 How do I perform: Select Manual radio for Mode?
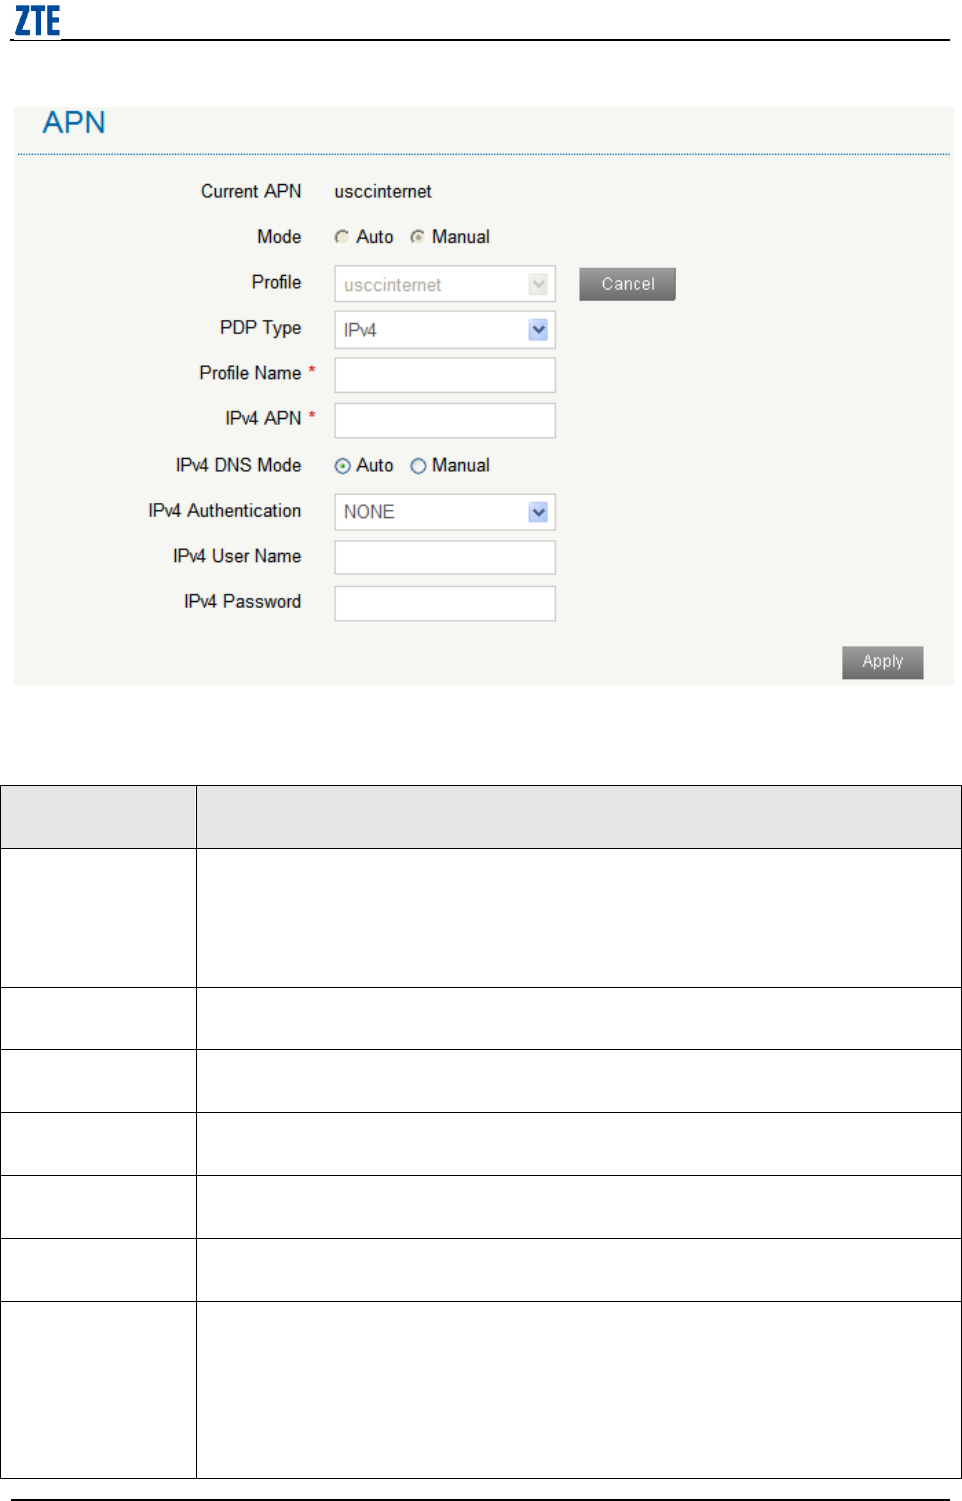pos(418,237)
